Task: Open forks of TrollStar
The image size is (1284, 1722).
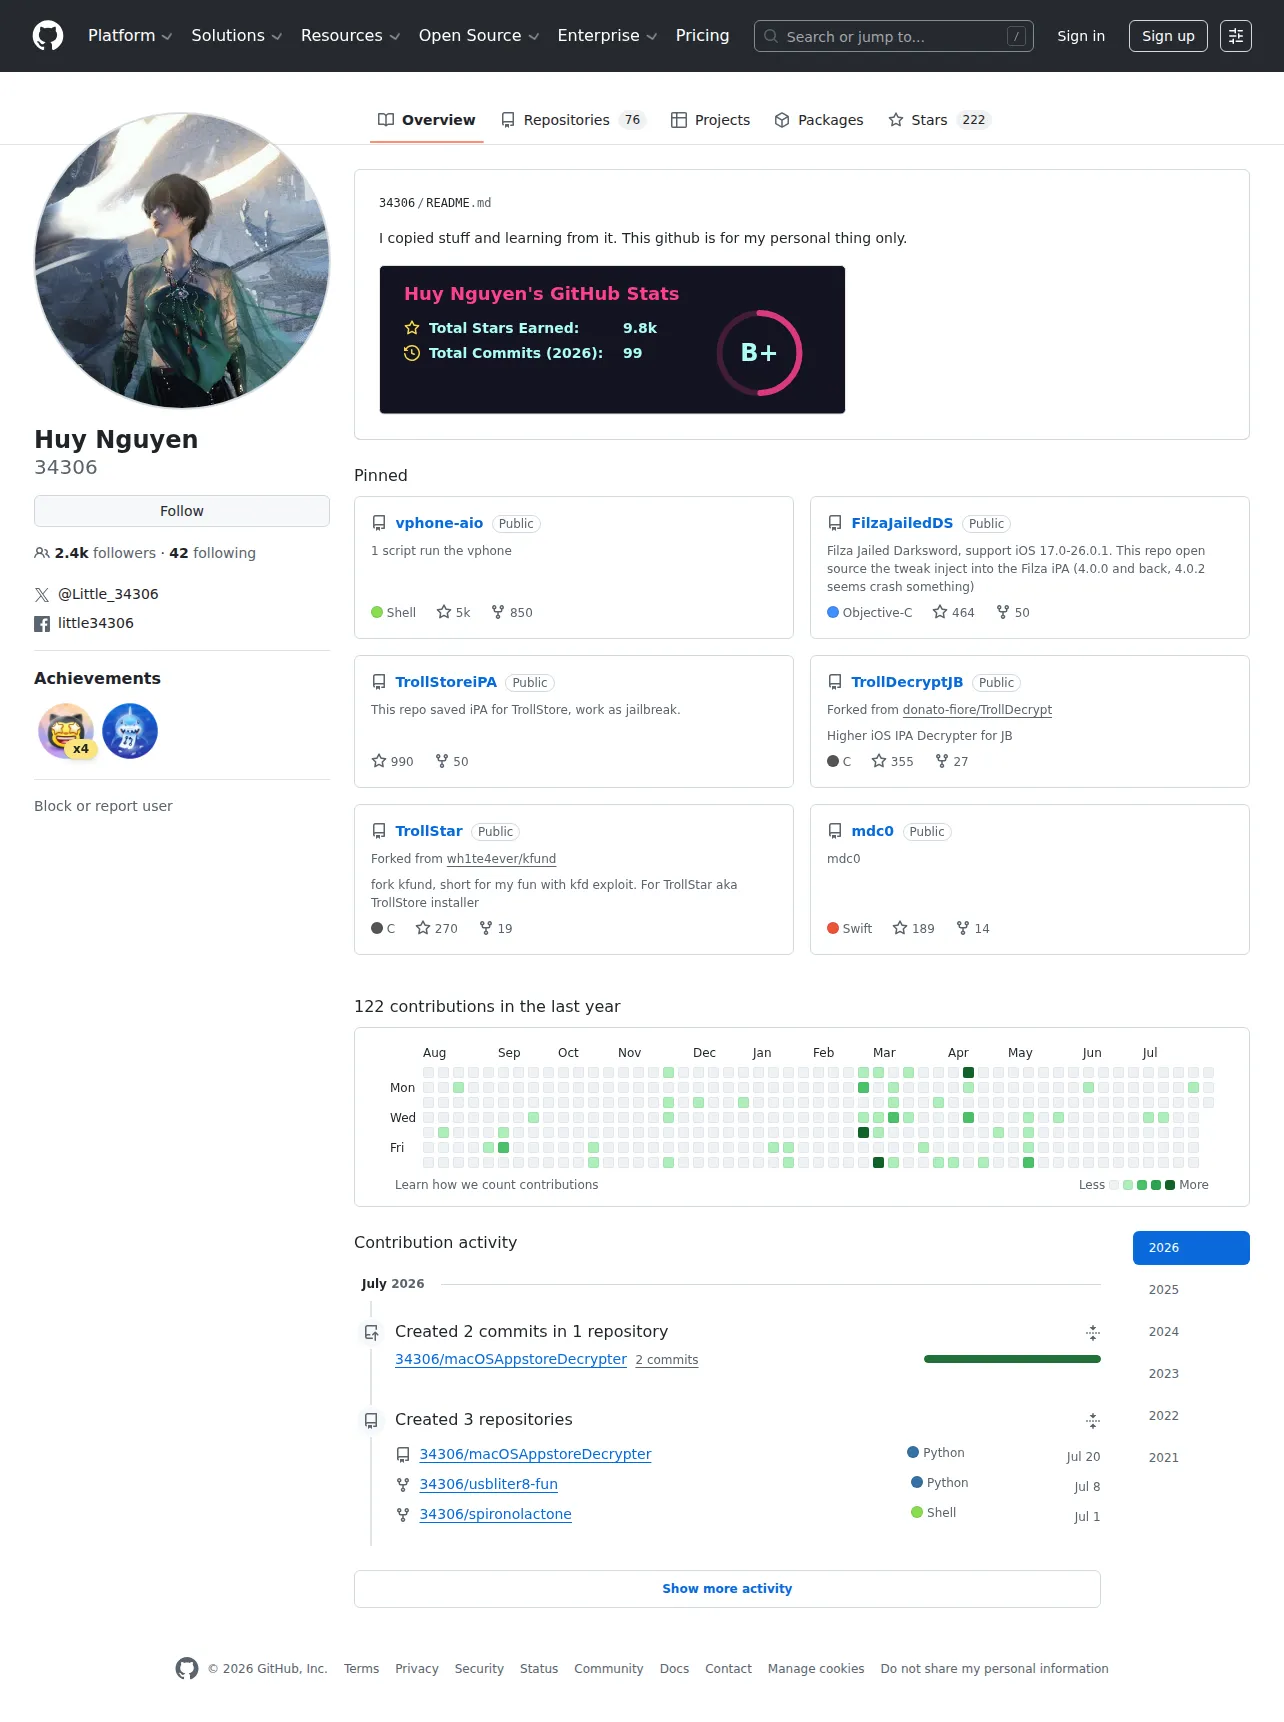Action: [496, 928]
